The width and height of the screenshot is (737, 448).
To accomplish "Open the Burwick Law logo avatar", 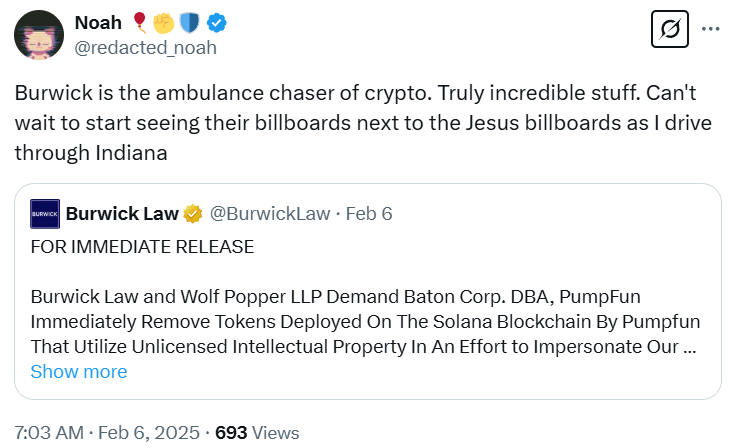I will coord(45,213).
